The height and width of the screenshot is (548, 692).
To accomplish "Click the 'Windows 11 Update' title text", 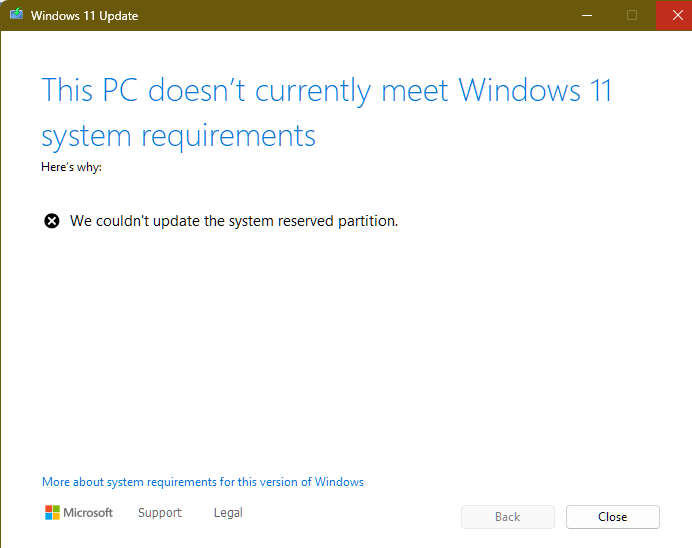I will (x=84, y=16).
